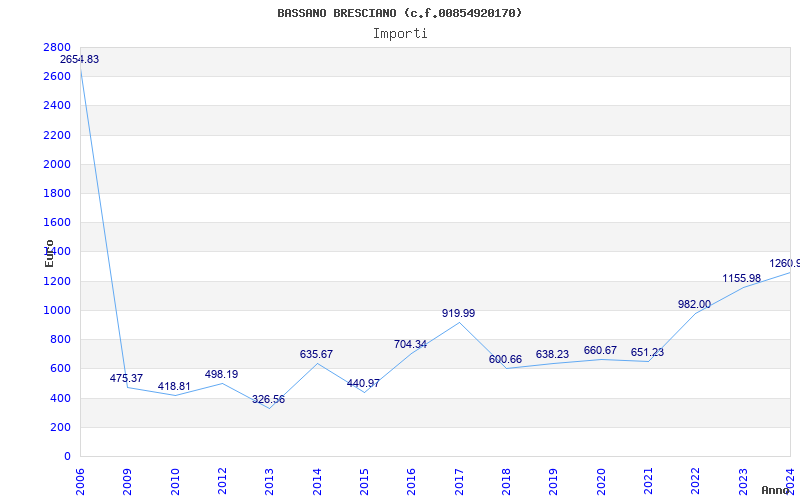
Task: Click the 2016 year axis label
Action: tap(411, 482)
